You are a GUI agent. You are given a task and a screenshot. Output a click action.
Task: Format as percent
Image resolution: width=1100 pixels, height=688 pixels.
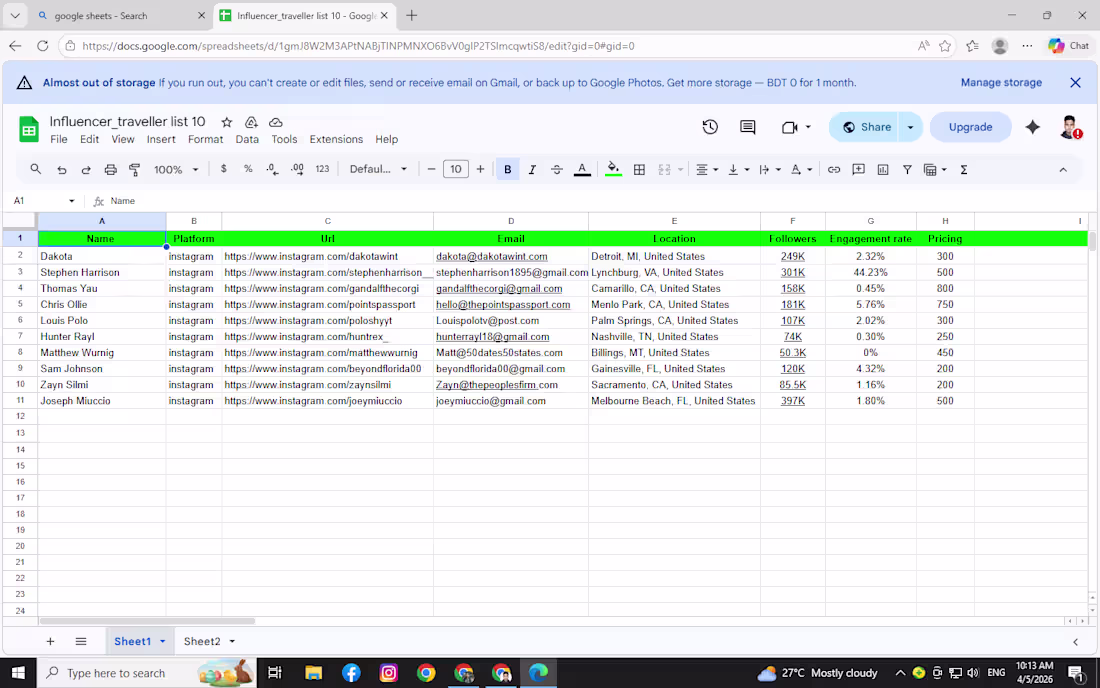point(248,169)
